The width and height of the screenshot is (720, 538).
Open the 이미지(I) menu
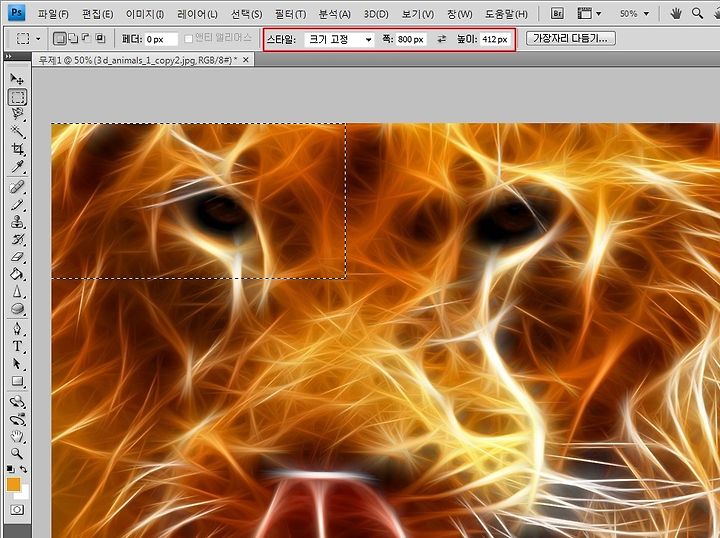pos(145,14)
